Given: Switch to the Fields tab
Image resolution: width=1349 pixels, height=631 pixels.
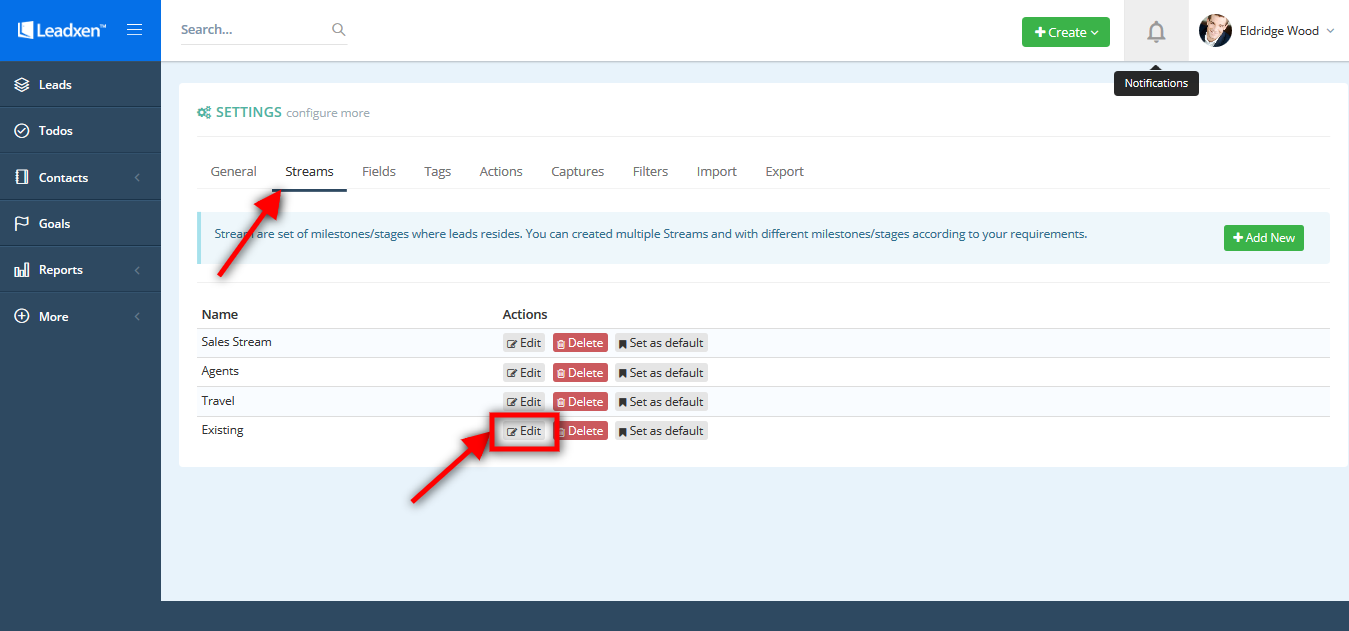Looking at the screenshot, I should (379, 172).
